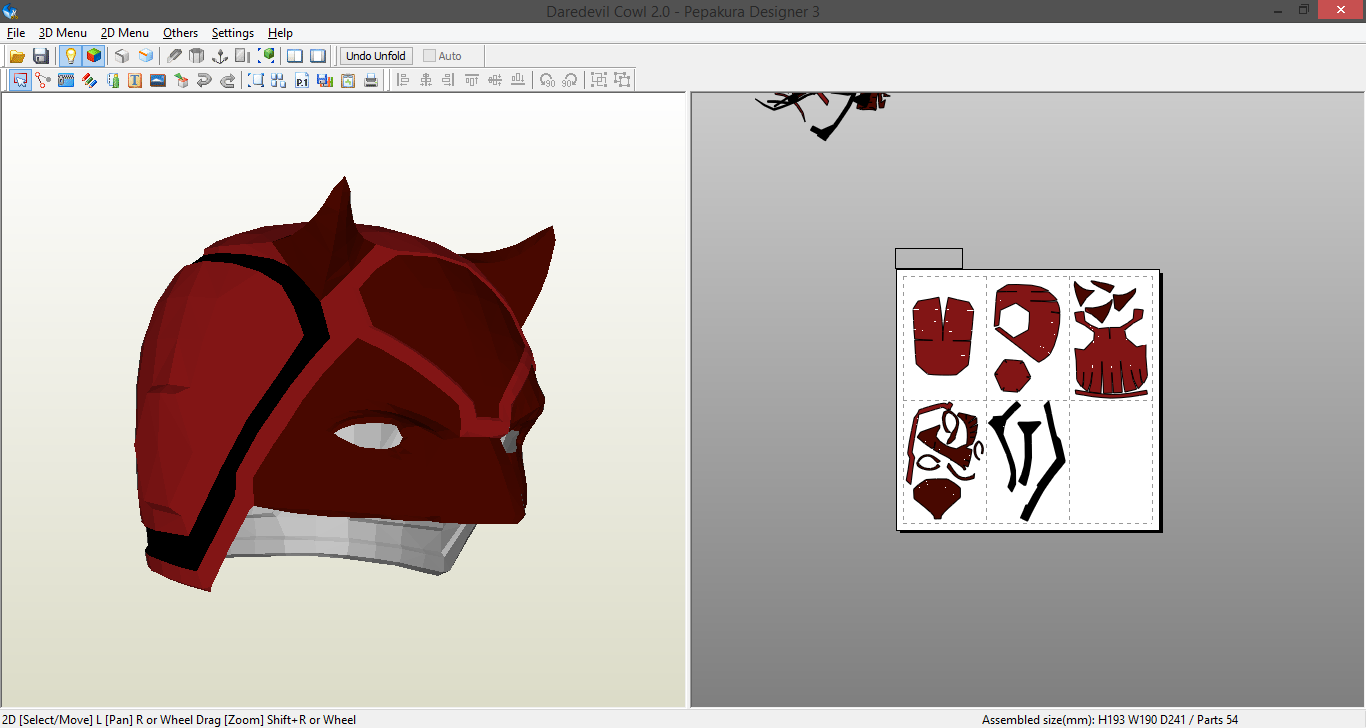The width and height of the screenshot is (1366, 728).
Task: Click the align bottom icon
Action: coord(518,80)
